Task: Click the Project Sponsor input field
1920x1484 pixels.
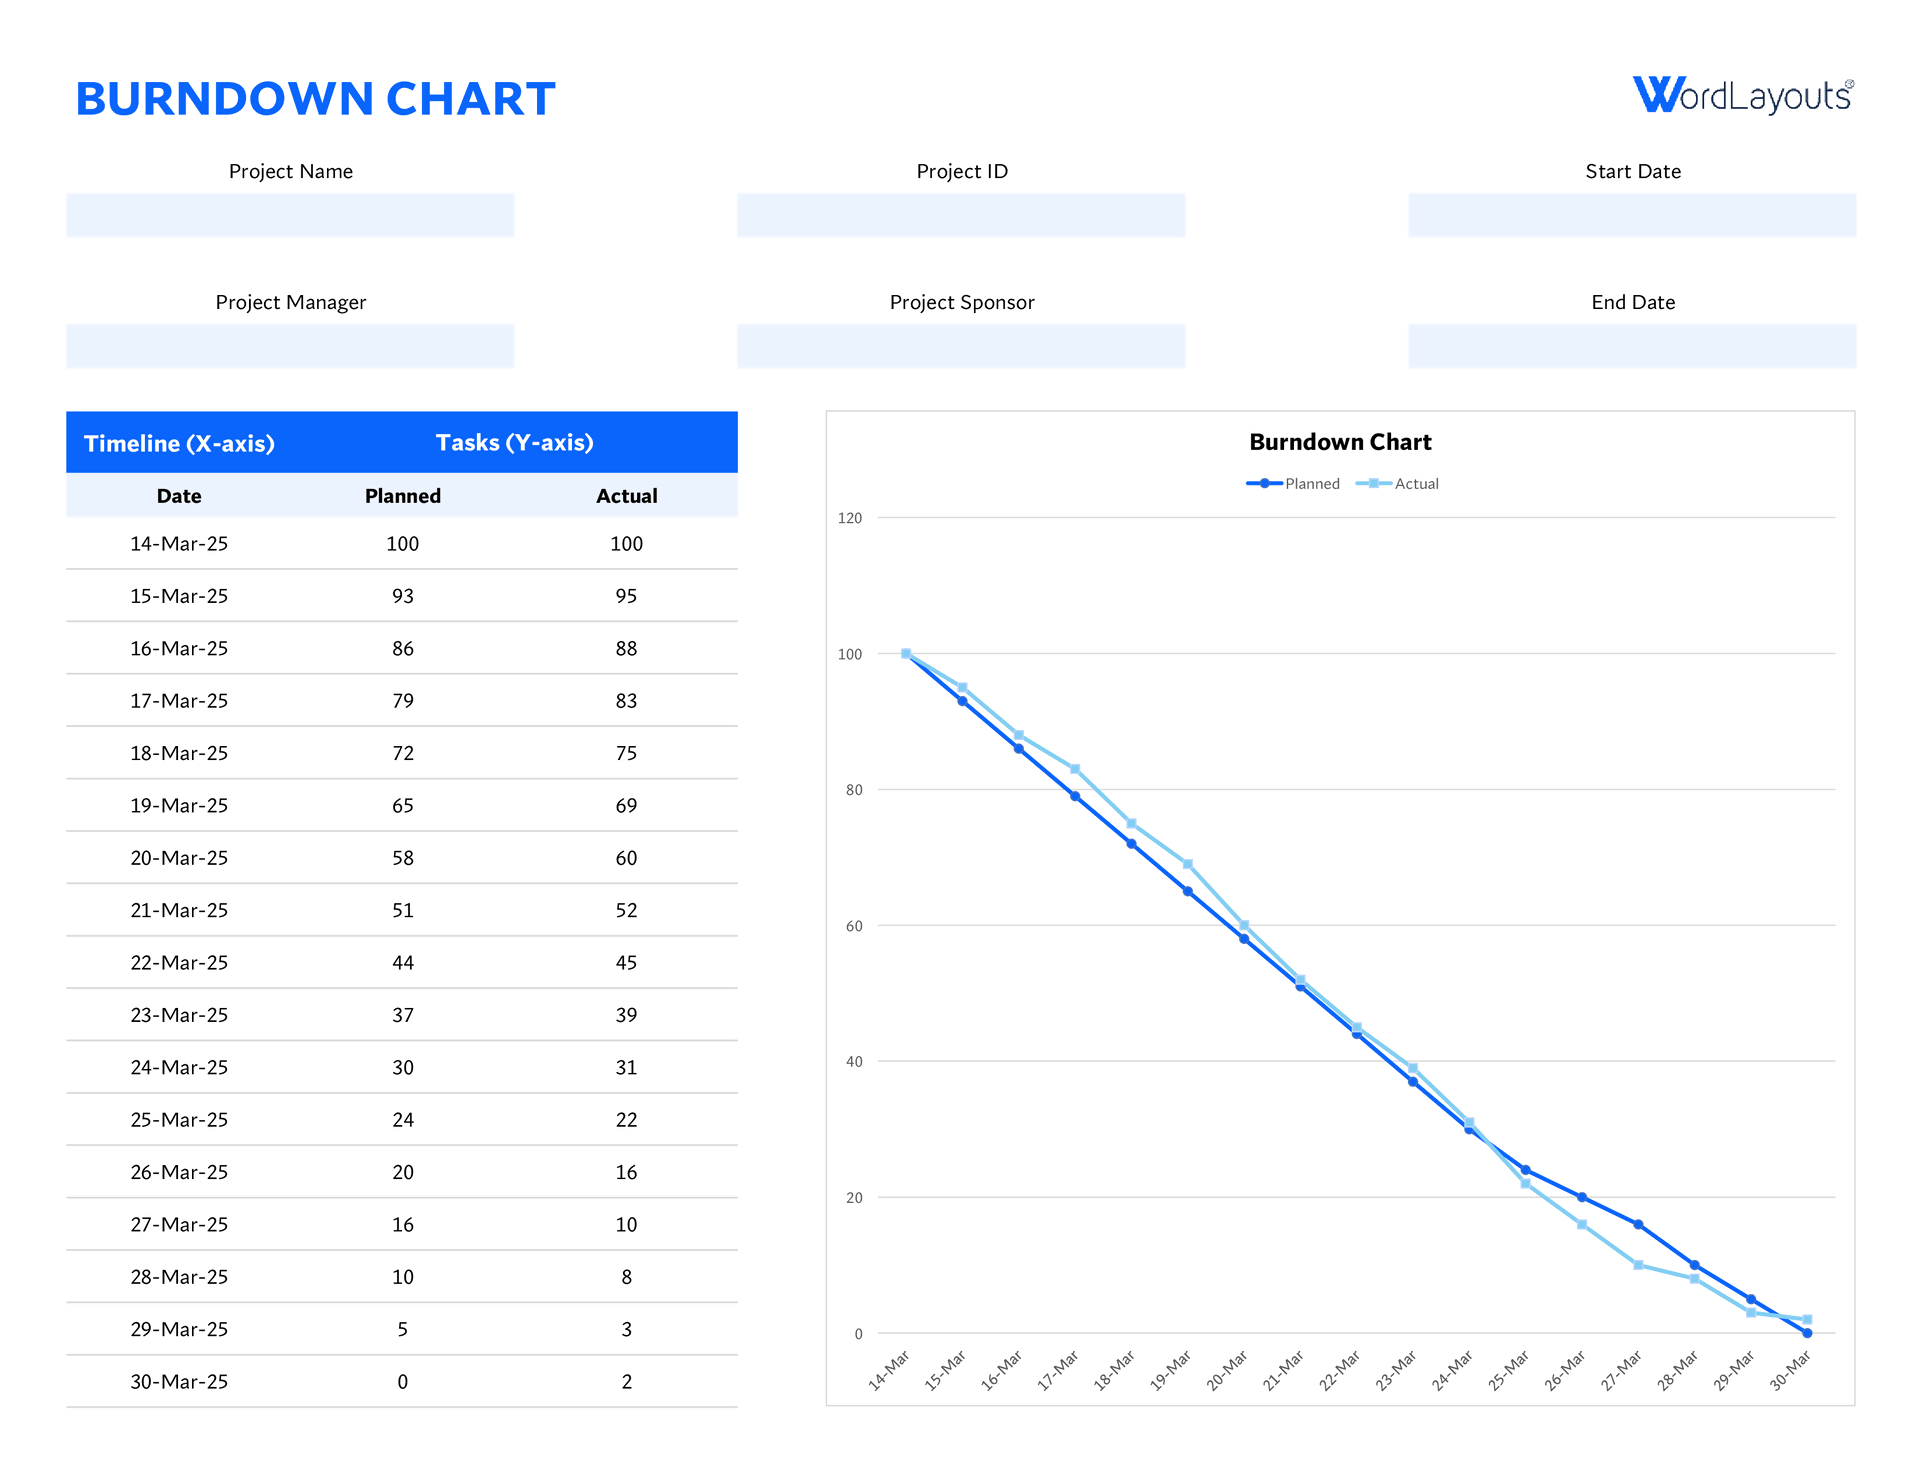Action: tap(960, 345)
